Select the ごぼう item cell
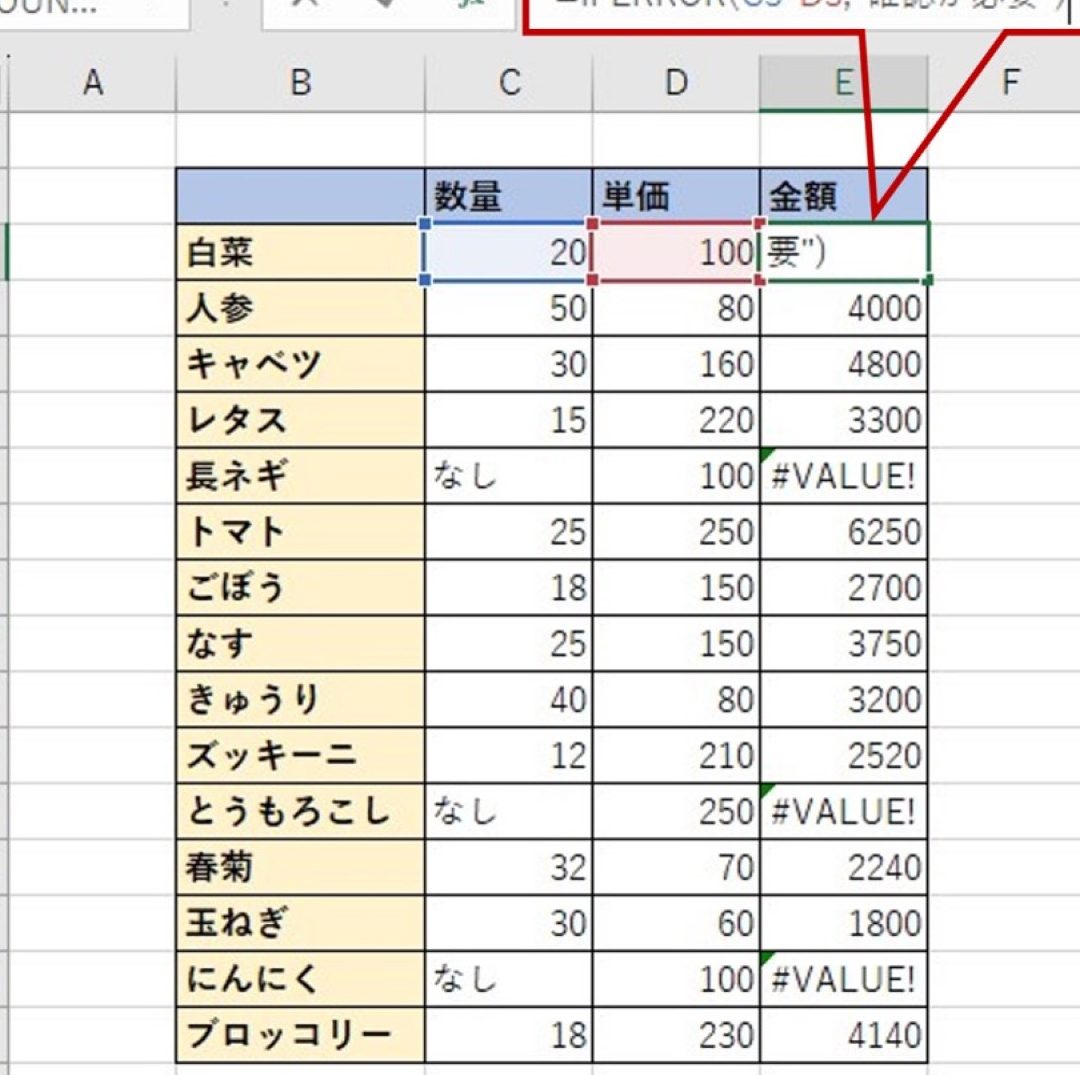This screenshot has width=1080, height=1075. pyautogui.click(x=300, y=587)
